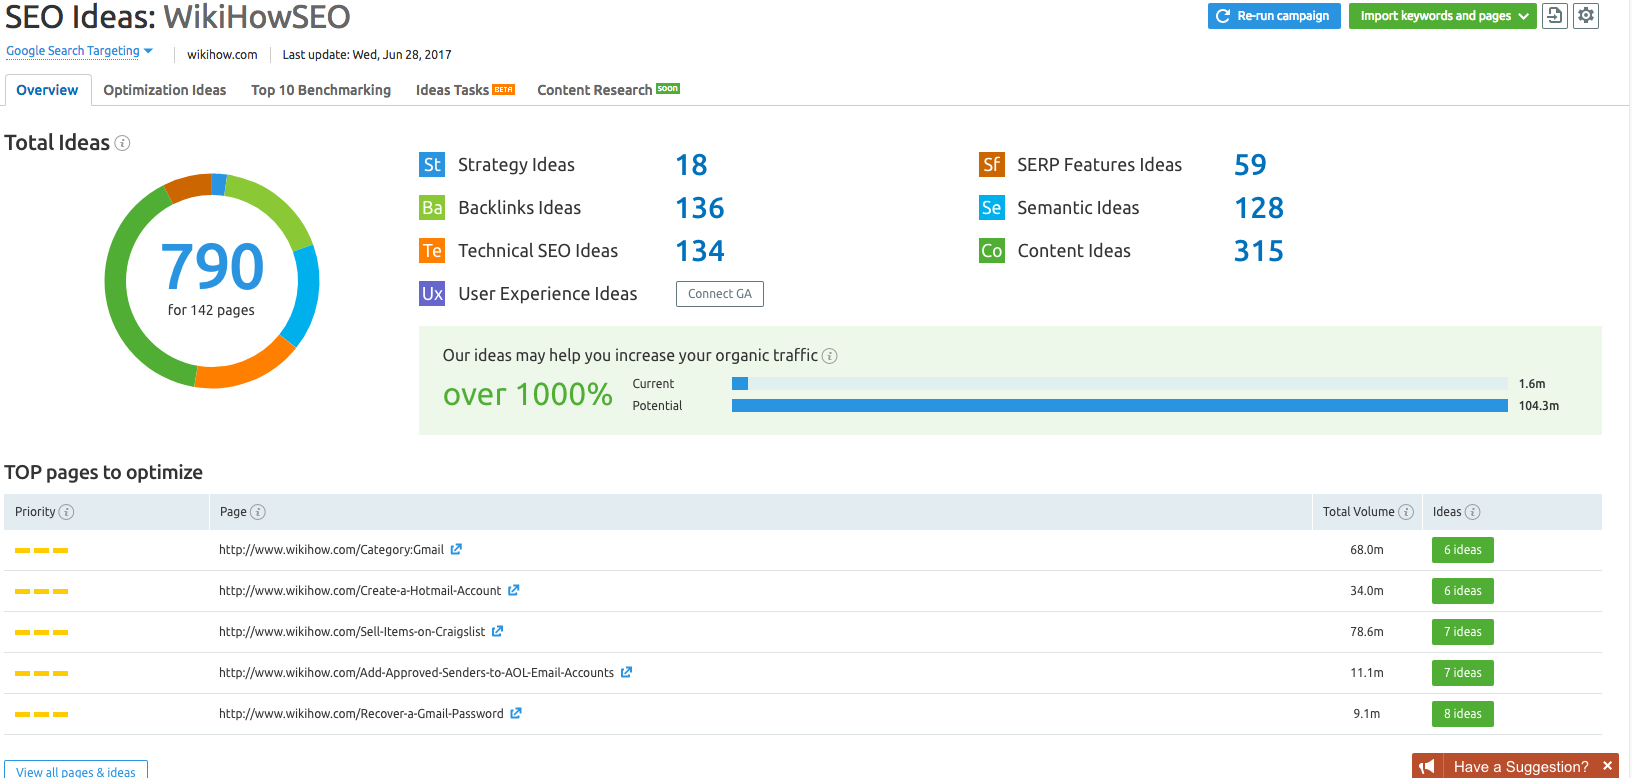Click the Potential traffic progress bar

click(x=1119, y=406)
